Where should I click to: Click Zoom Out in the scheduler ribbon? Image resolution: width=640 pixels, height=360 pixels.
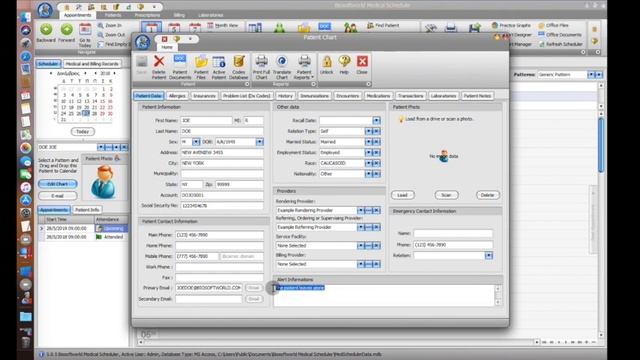click(111, 35)
